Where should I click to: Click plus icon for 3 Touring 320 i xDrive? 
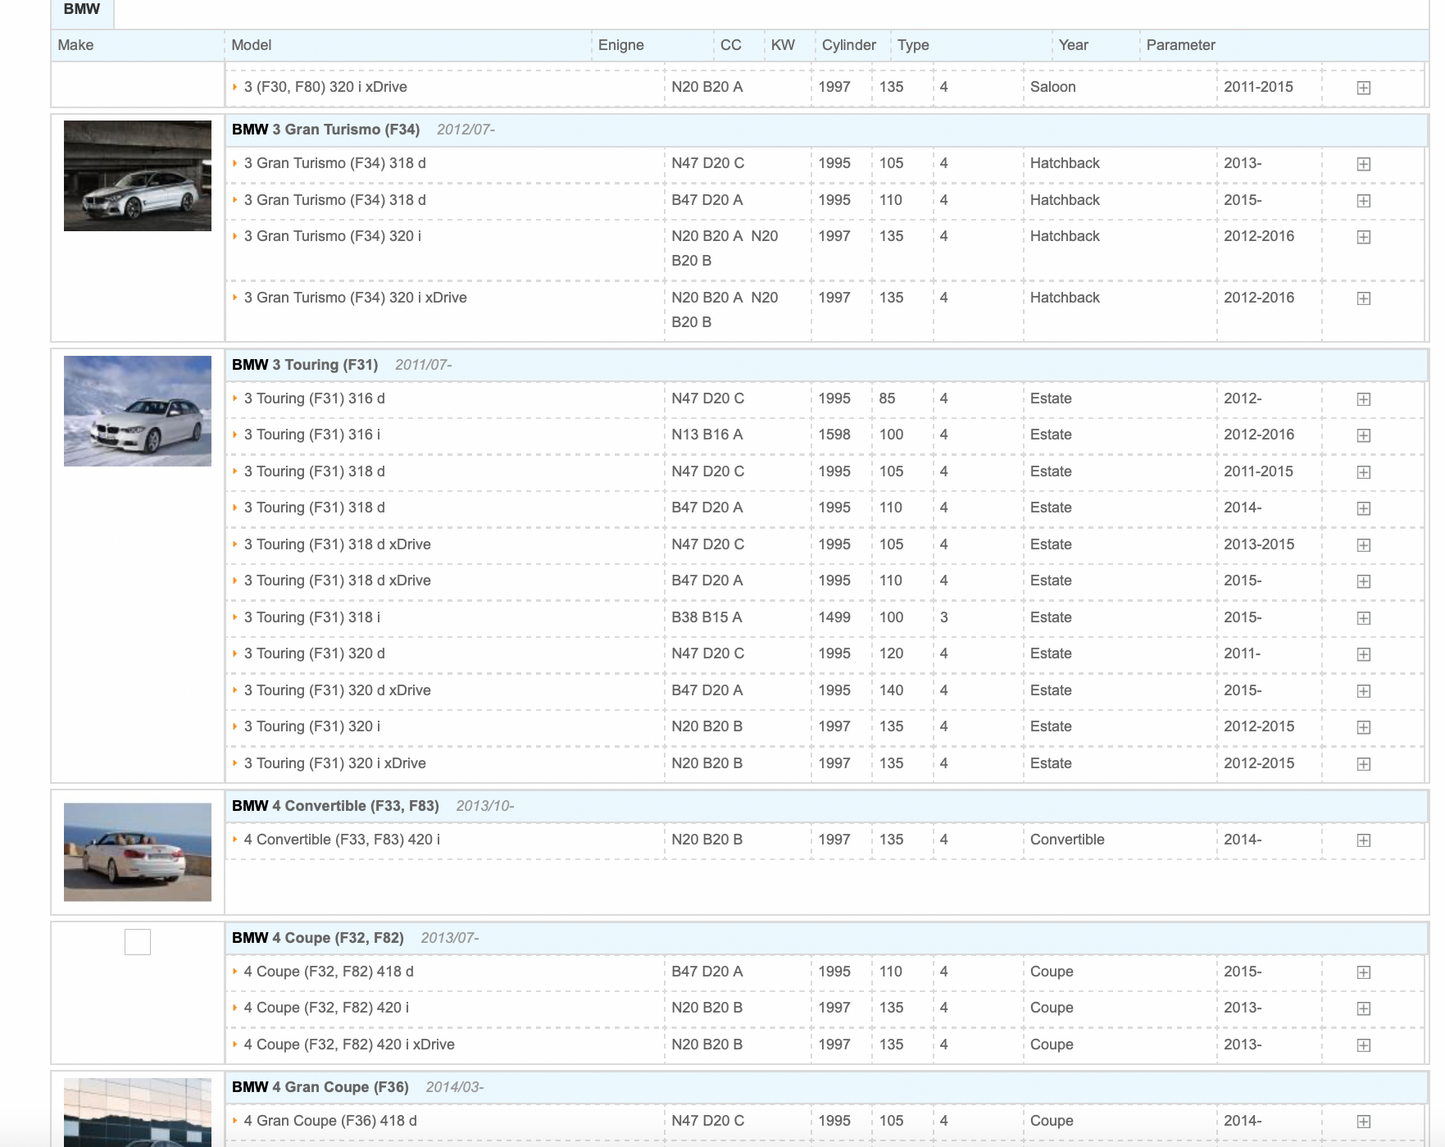pos(1363,764)
